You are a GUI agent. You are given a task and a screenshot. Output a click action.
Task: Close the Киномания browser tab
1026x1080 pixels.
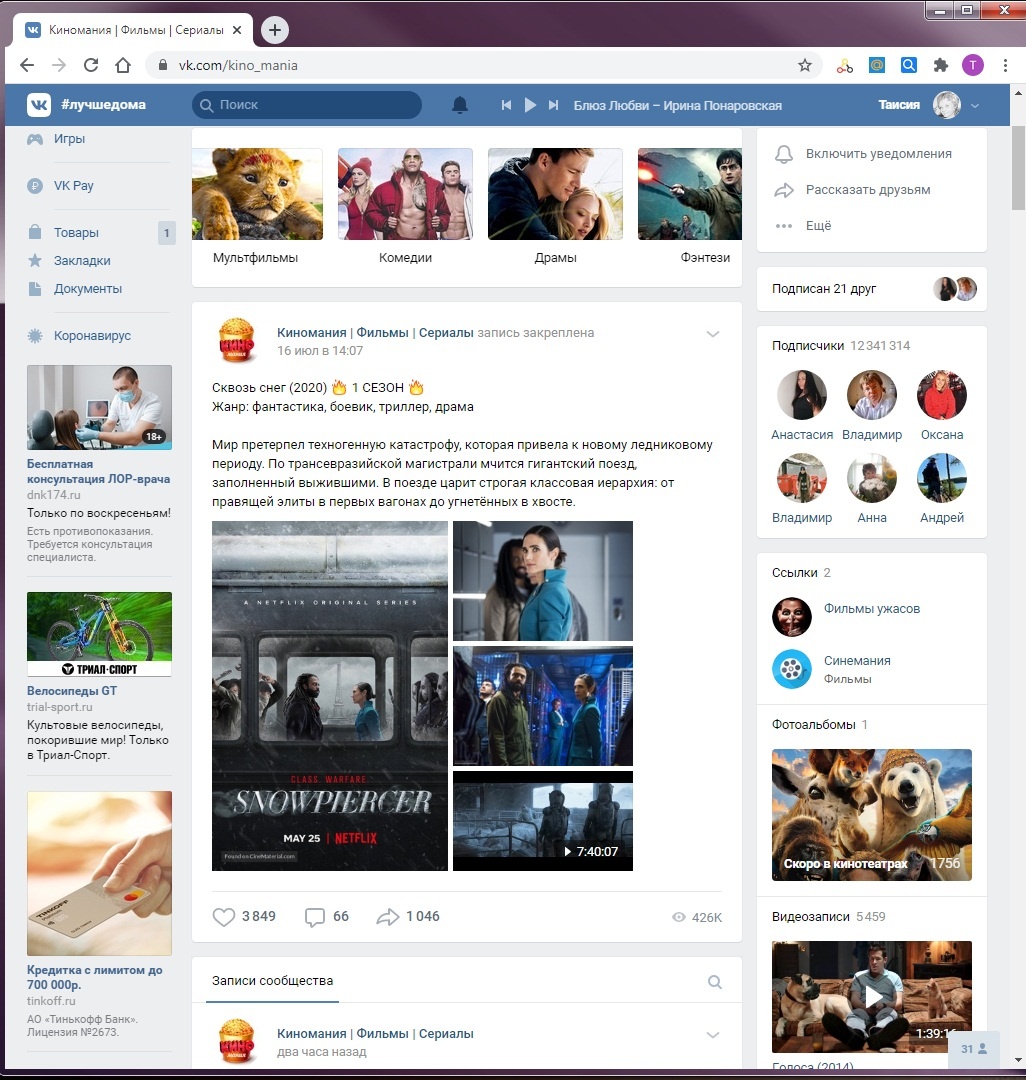pyautogui.click(x=237, y=30)
